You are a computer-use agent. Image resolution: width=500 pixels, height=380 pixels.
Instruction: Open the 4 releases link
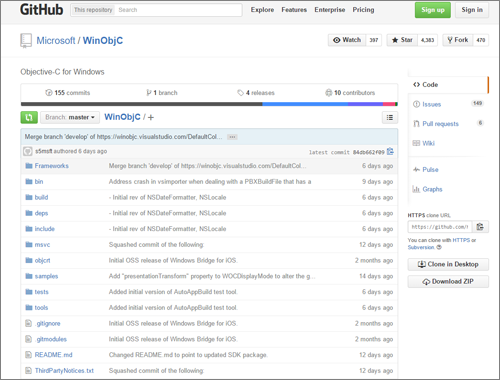click(256, 93)
